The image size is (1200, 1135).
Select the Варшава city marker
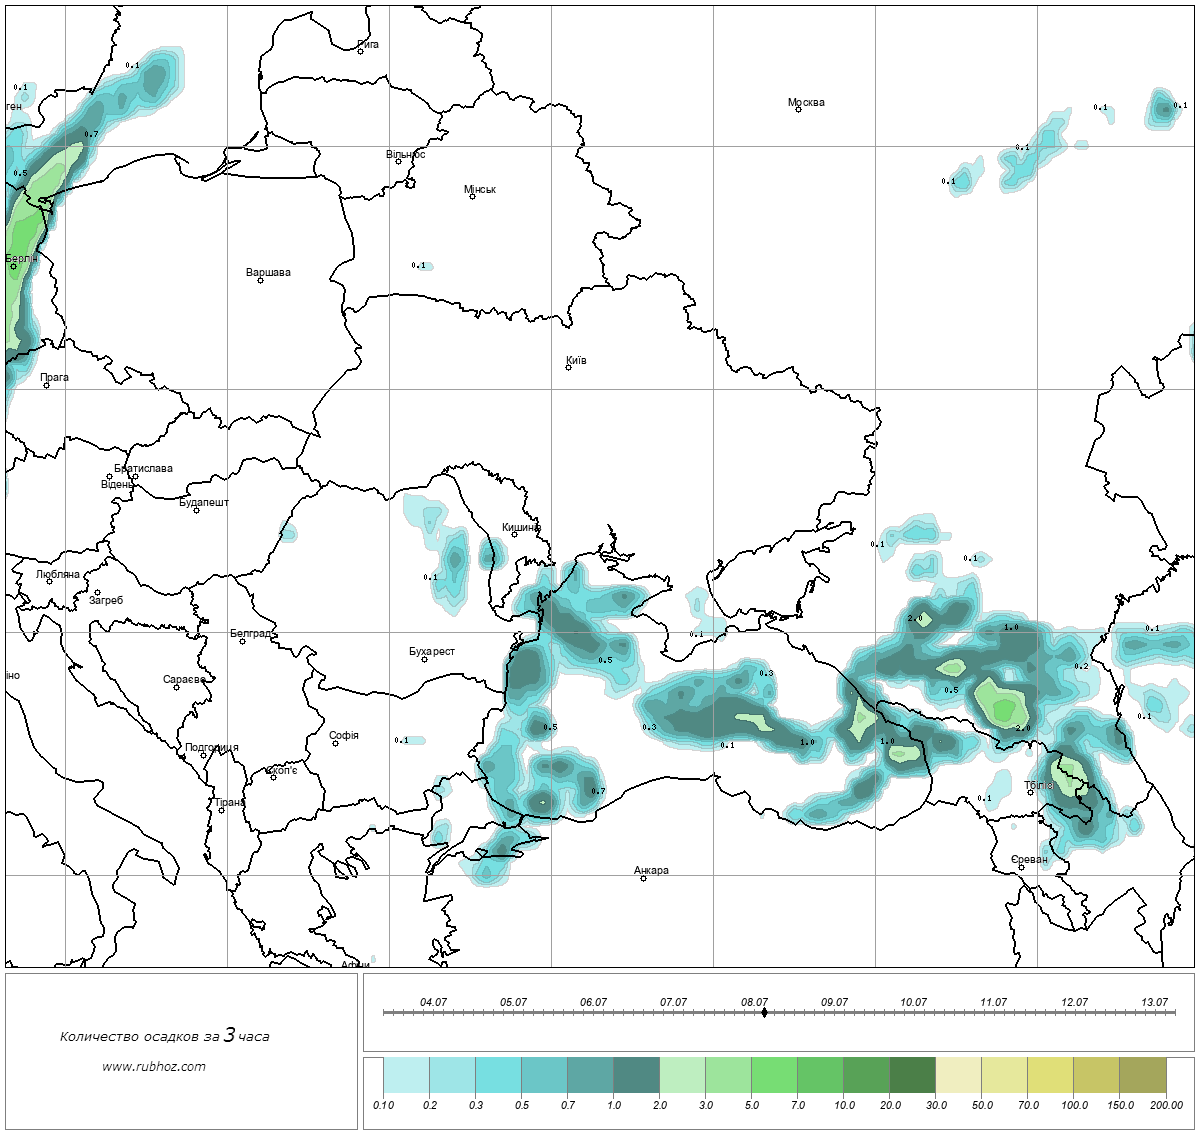click(x=260, y=280)
